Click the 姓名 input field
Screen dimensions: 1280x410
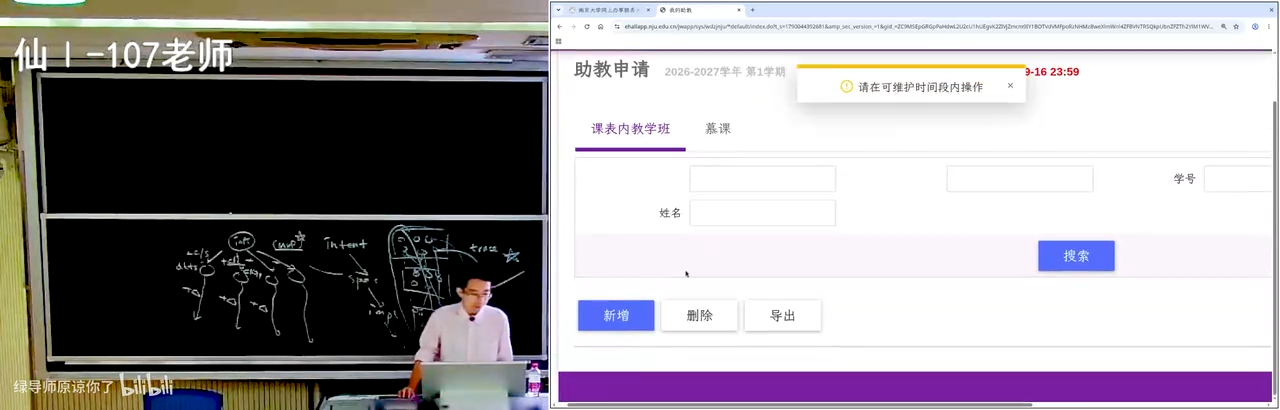click(x=763, y=213)
